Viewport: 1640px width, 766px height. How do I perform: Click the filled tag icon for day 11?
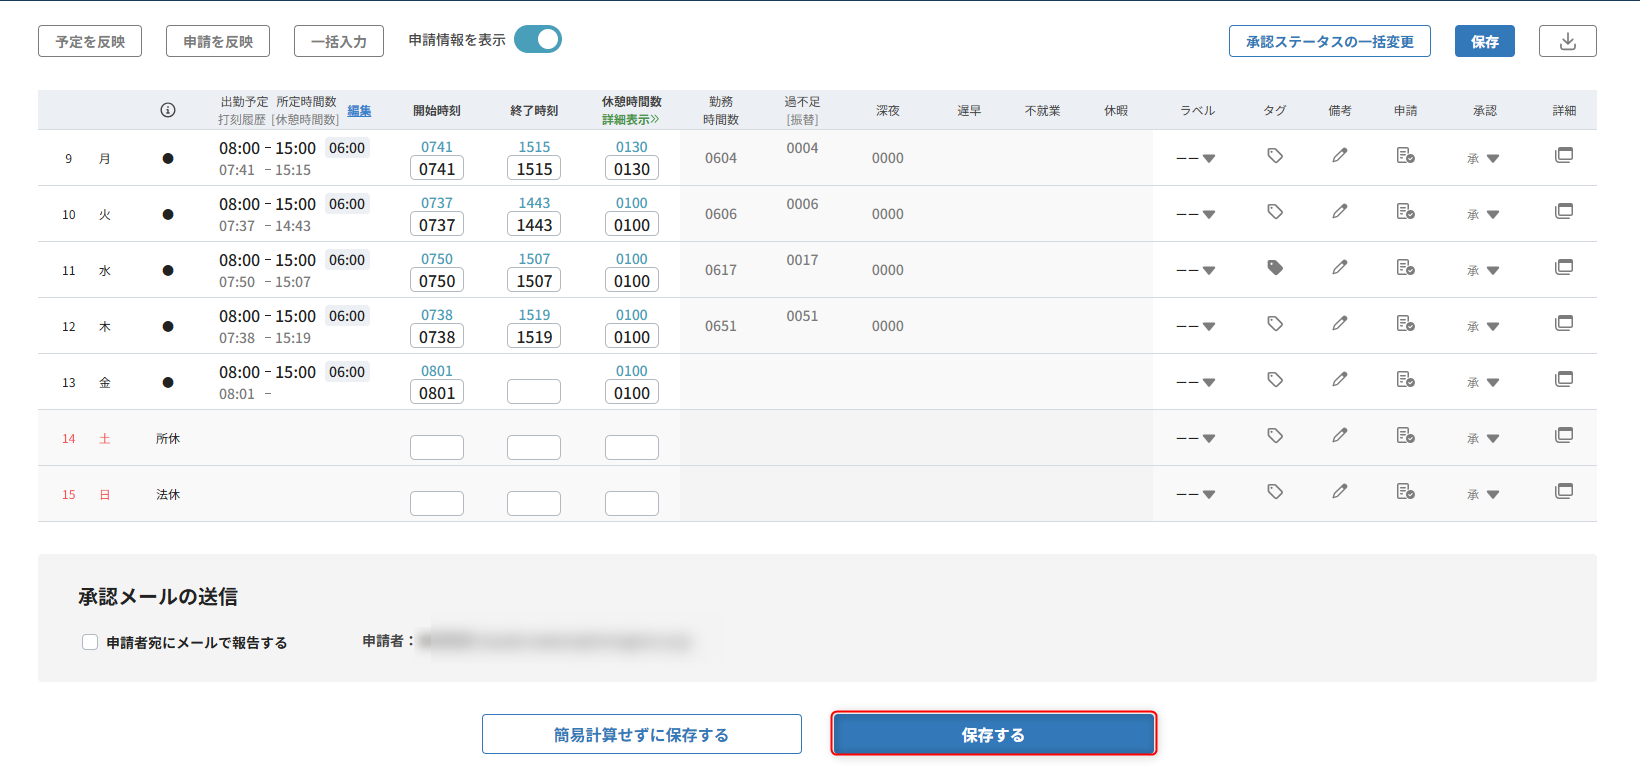click(1275, 268)
